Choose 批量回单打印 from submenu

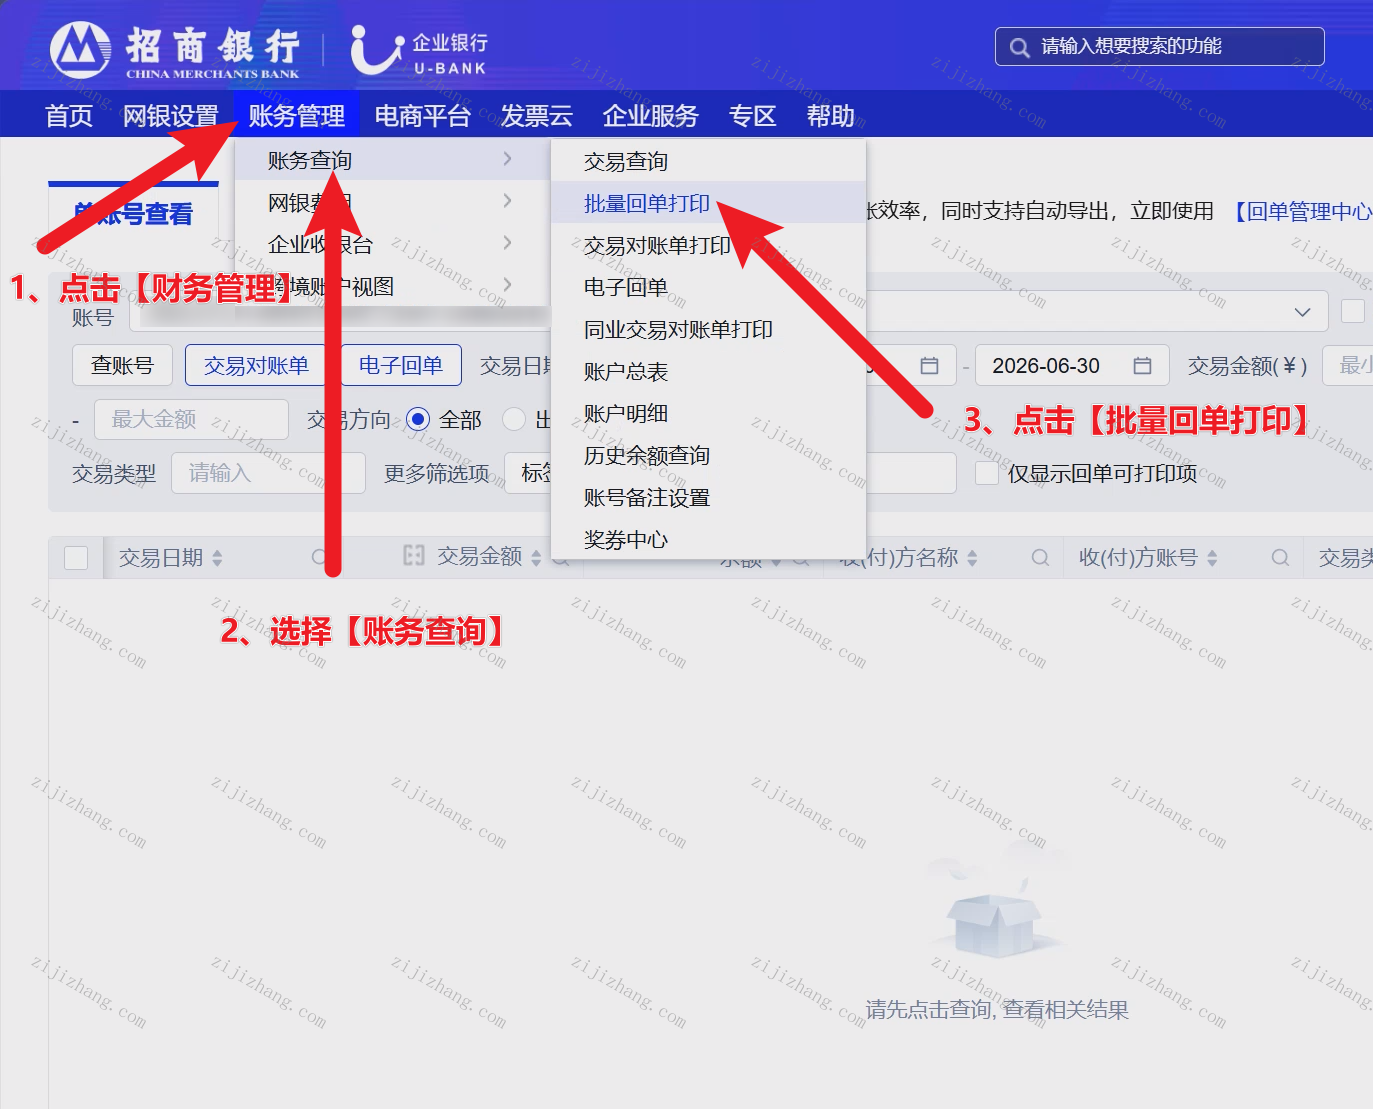708,203
